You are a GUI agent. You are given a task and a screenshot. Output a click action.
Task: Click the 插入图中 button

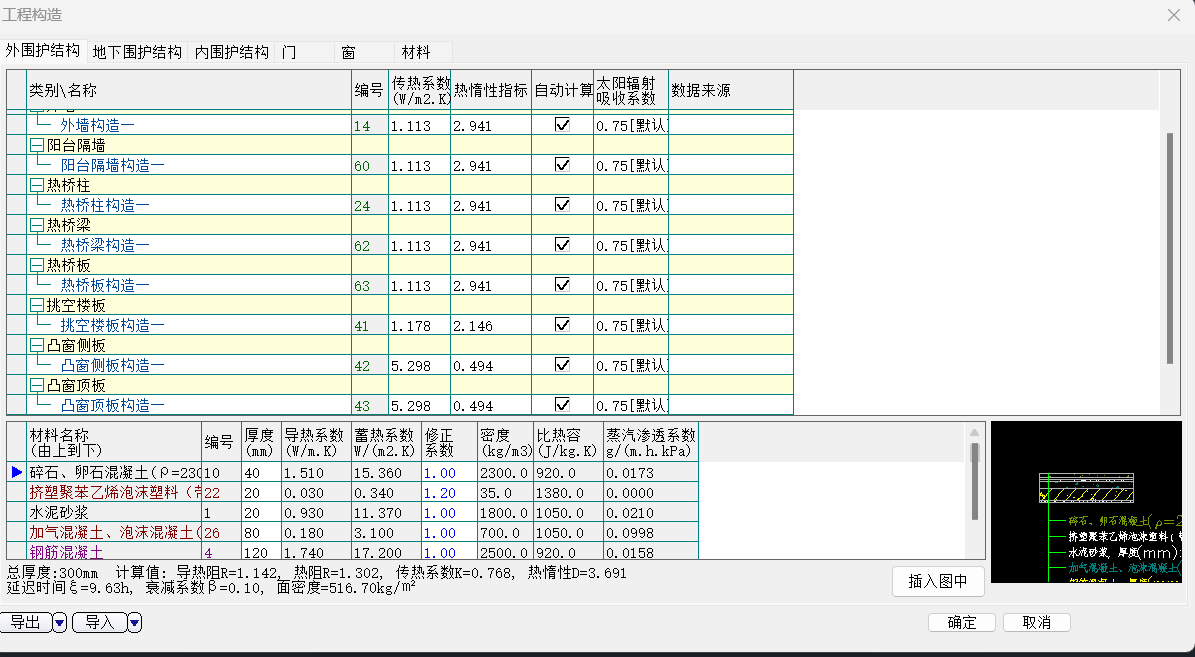(937, 581)
